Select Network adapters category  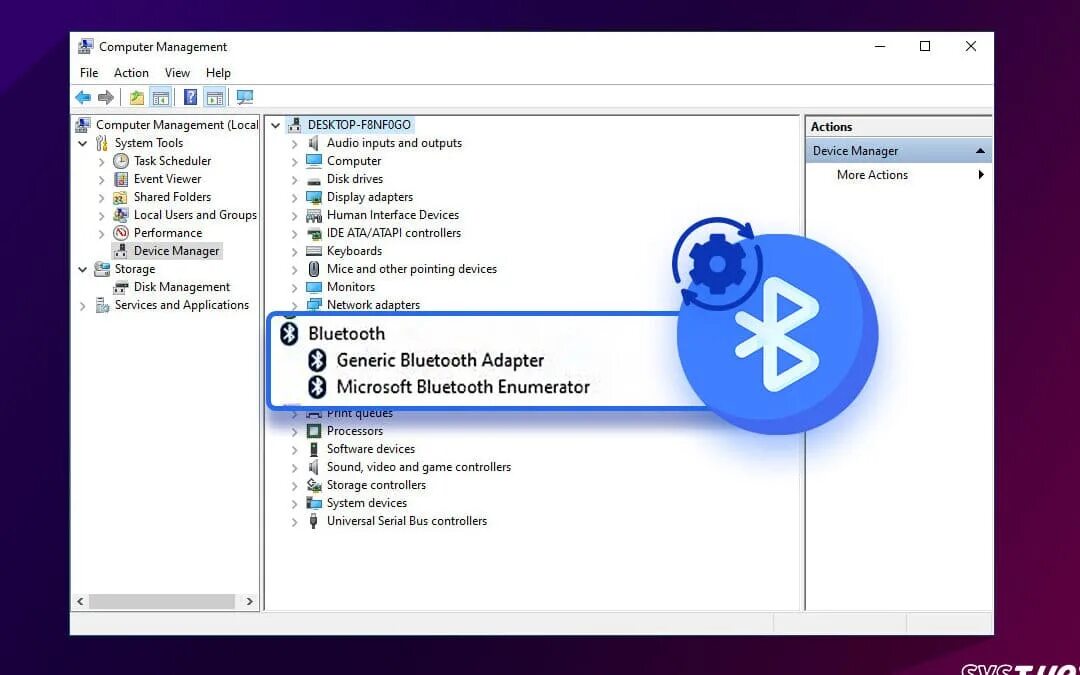373,305
